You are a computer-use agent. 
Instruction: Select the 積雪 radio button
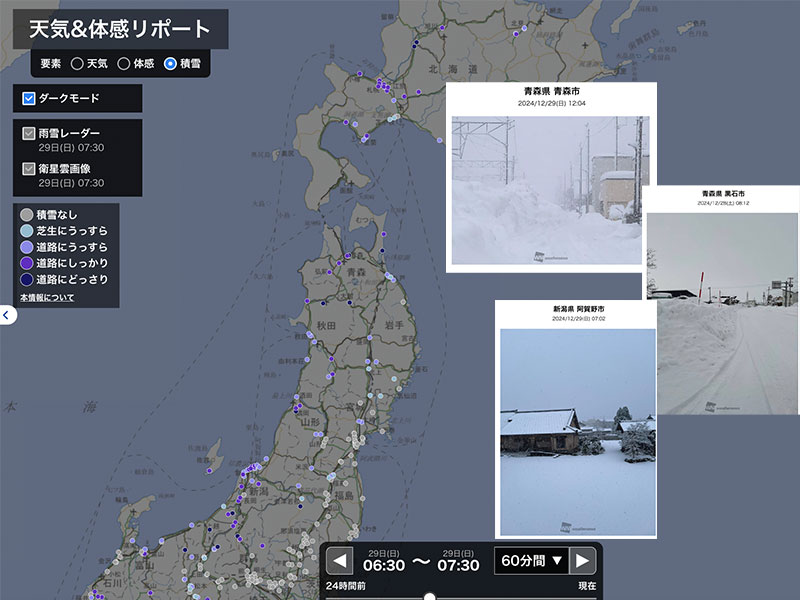point(170,64)
